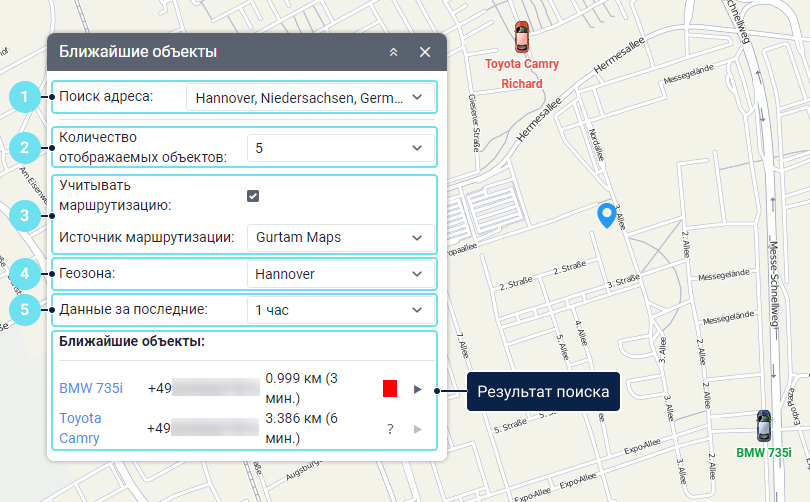Viewport: 810px width, 502px height.
Task: Click numbered callout badge 1
Action: 24,97
